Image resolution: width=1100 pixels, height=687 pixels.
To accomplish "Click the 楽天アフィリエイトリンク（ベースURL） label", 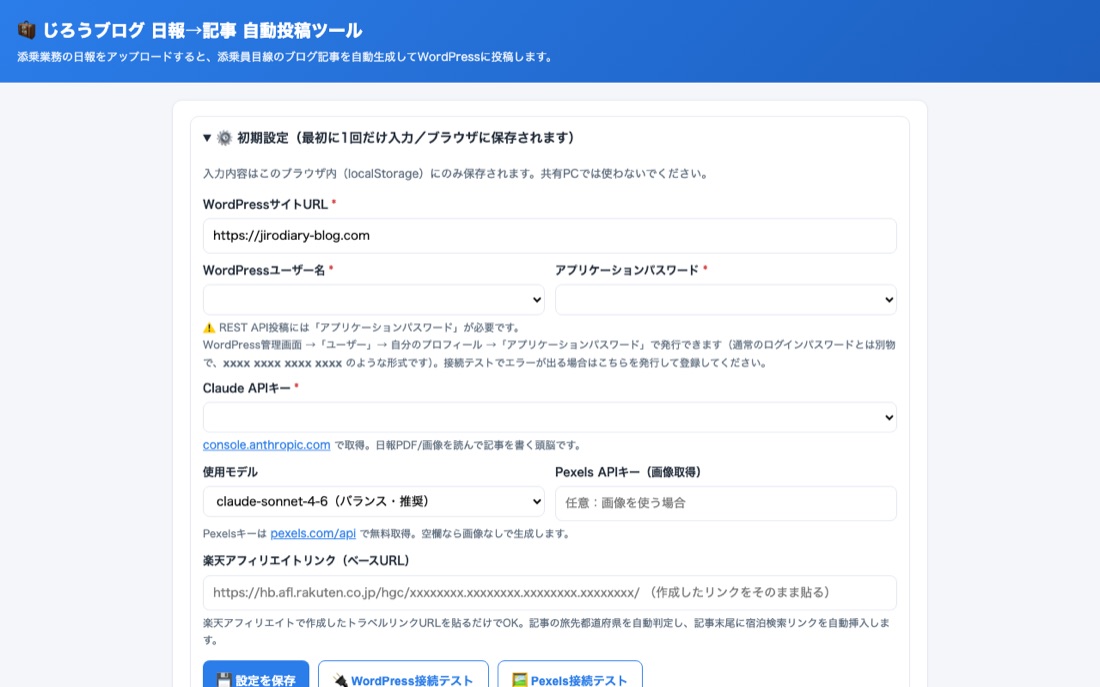I will tap(307, 561).
